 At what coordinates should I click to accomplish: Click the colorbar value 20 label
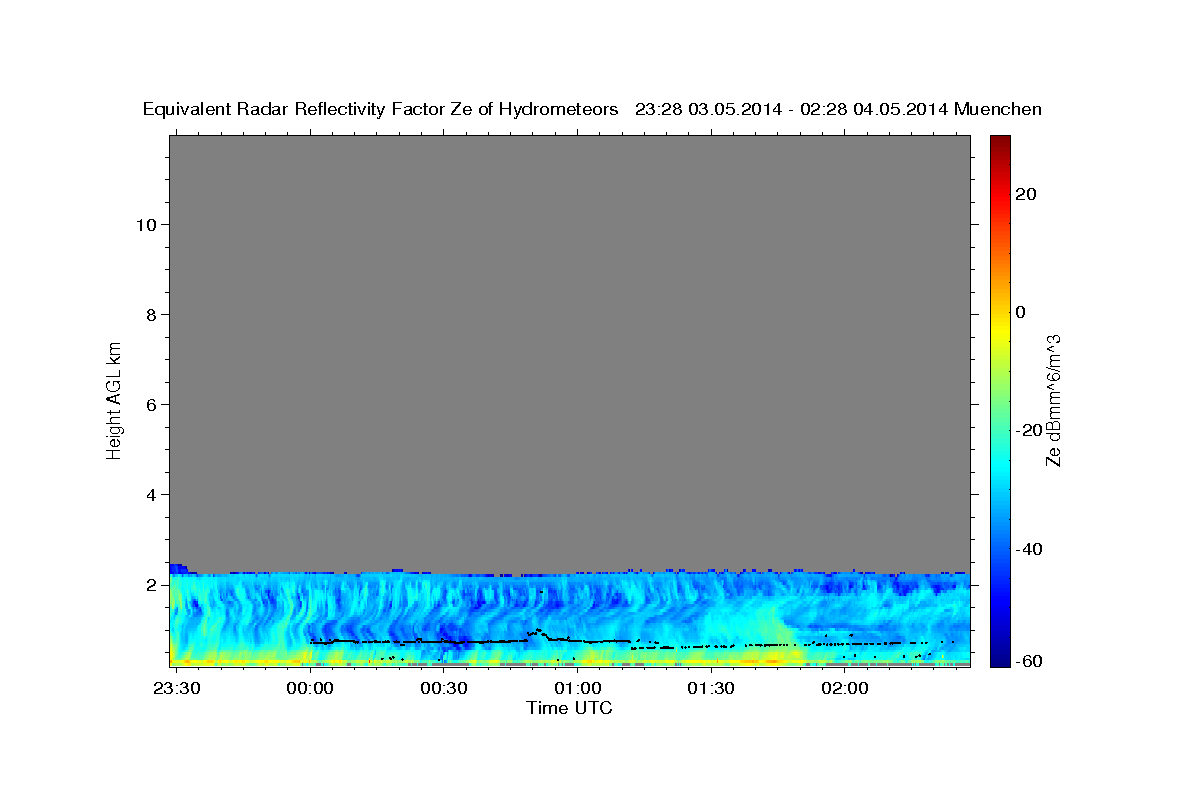point(1026,194)
